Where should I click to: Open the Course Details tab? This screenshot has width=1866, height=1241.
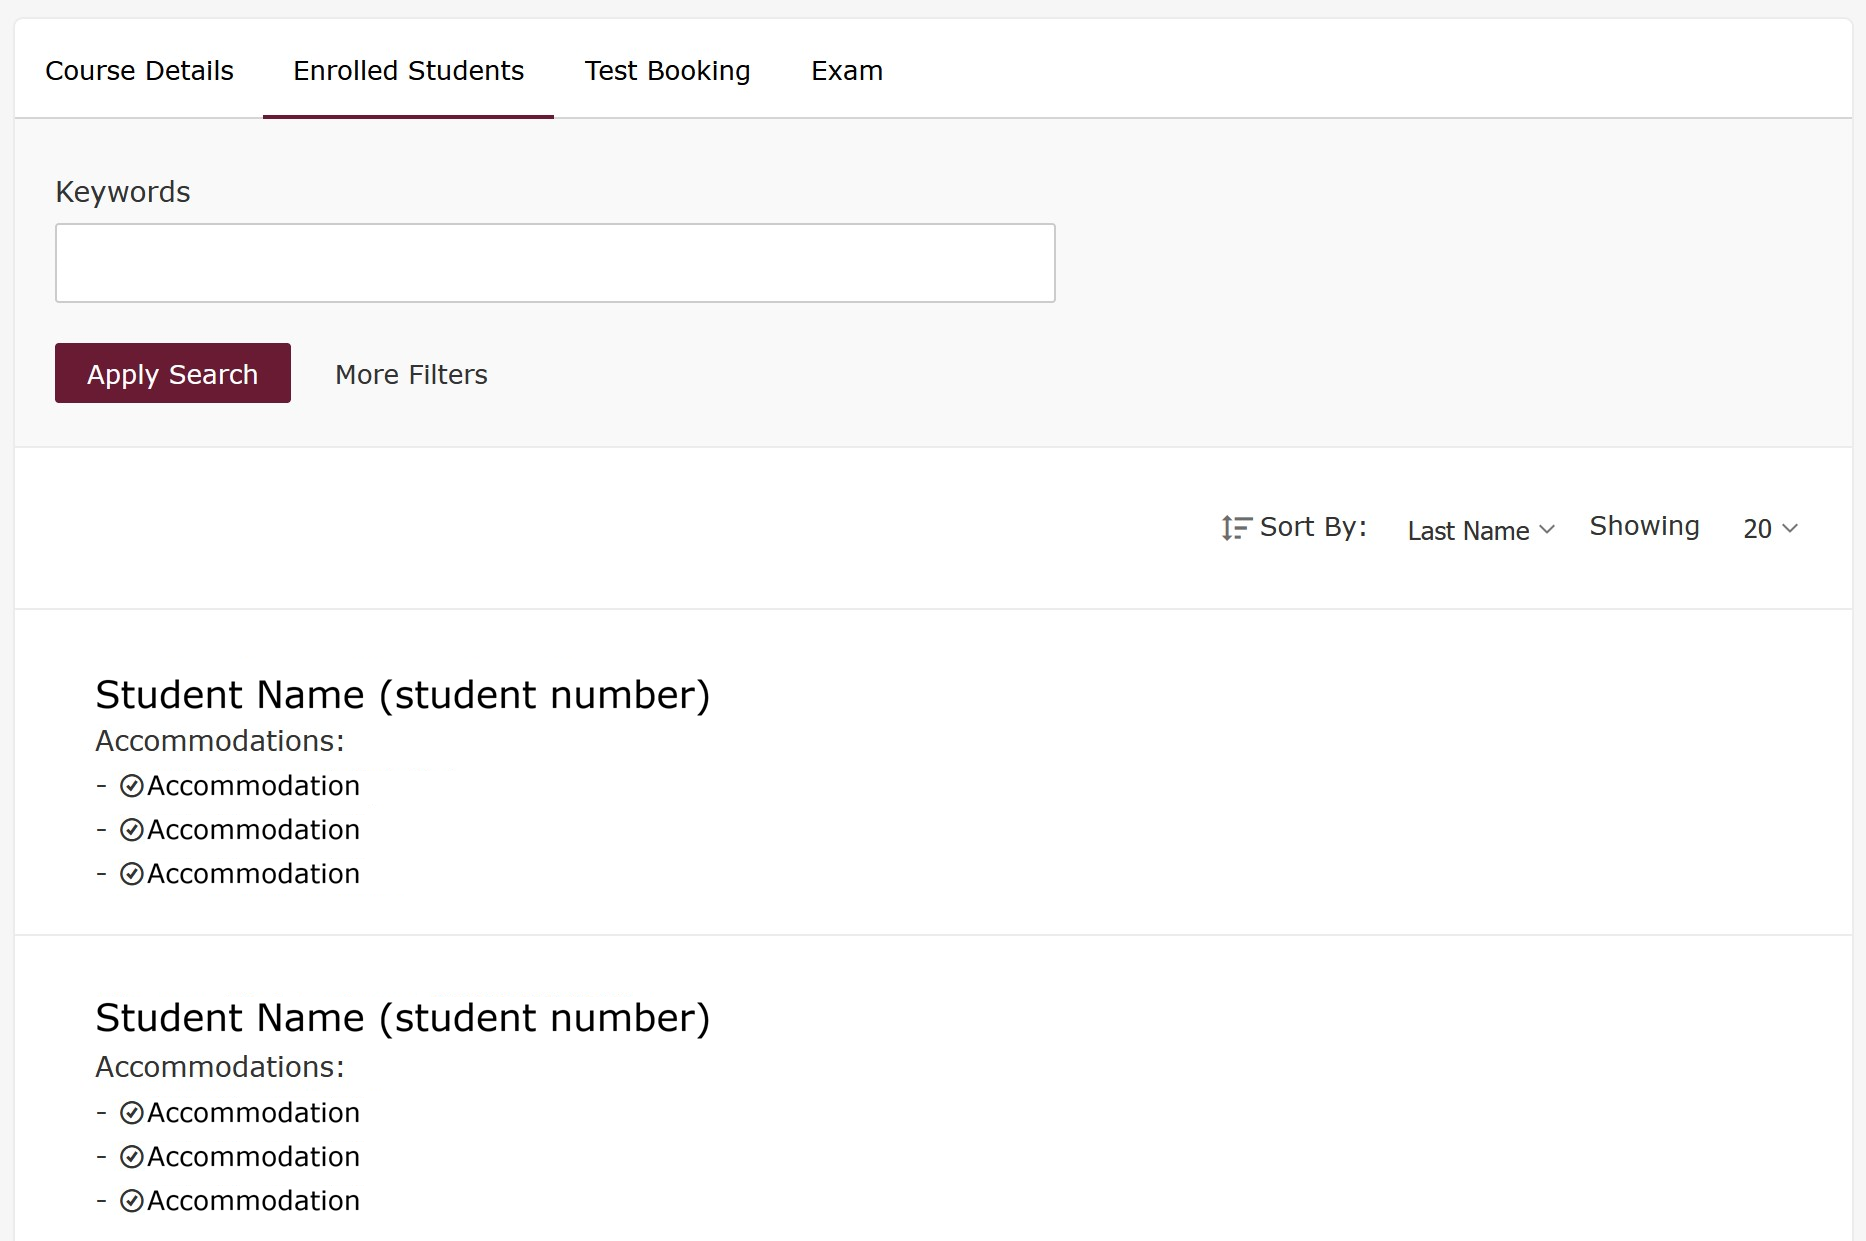click(x=139, y=70)
